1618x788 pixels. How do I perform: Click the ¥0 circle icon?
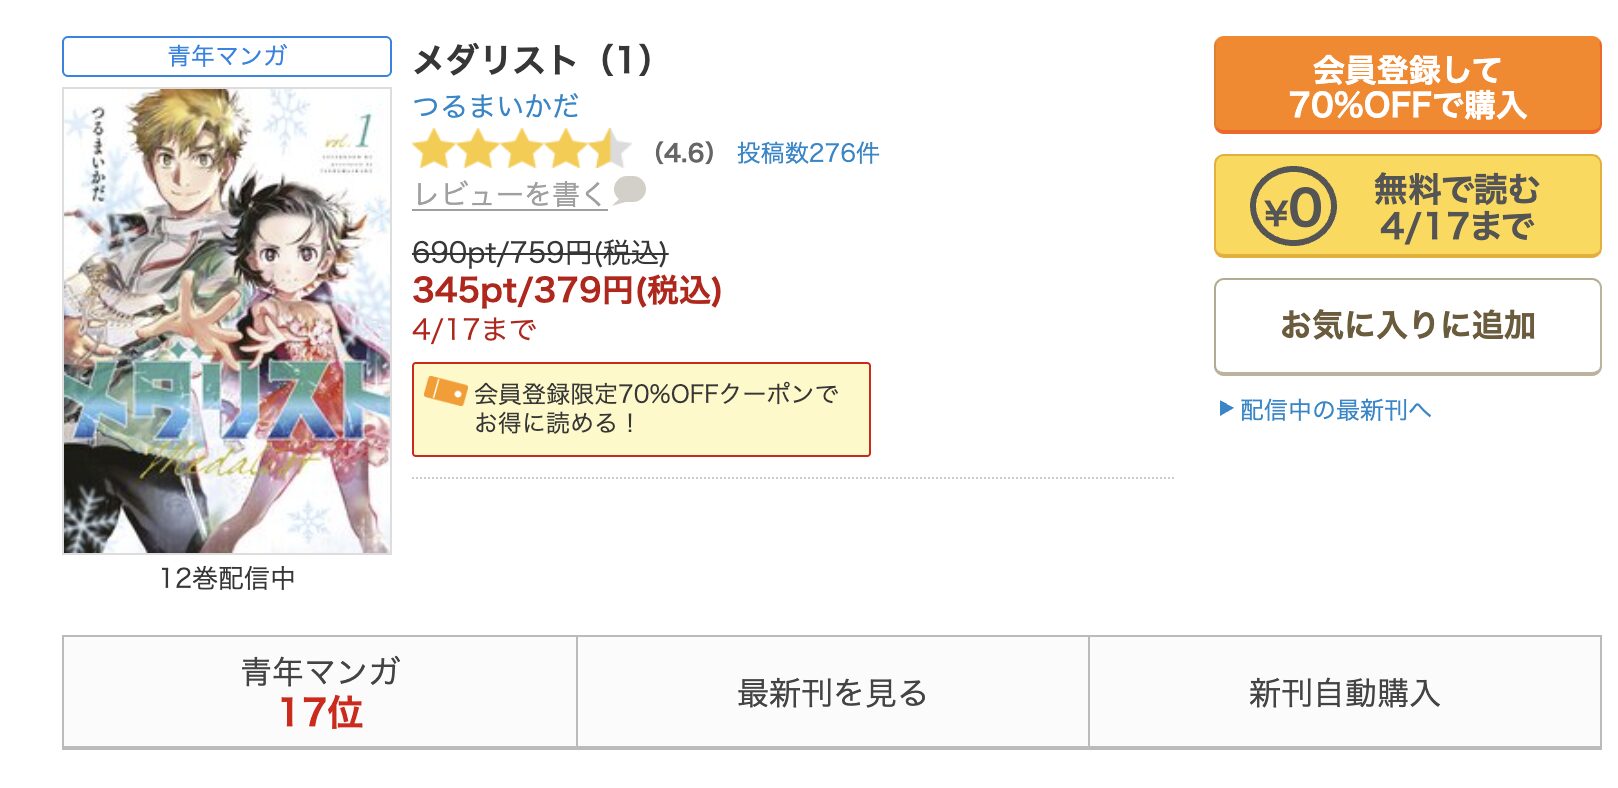pos(1292,207)
